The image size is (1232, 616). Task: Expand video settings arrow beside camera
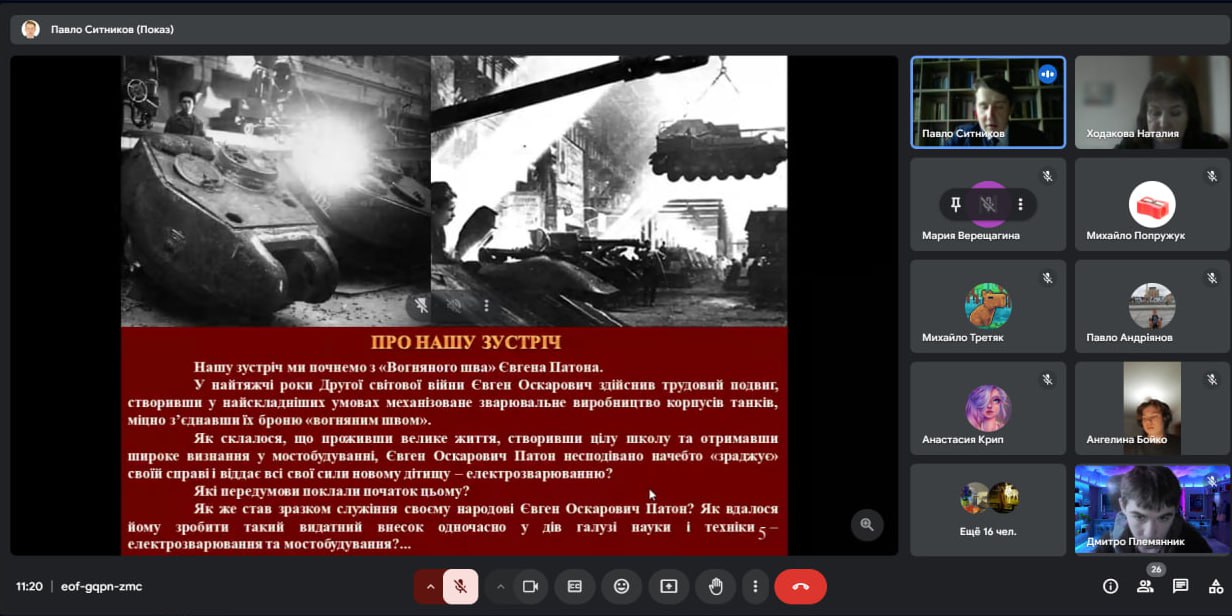(500, 587)
